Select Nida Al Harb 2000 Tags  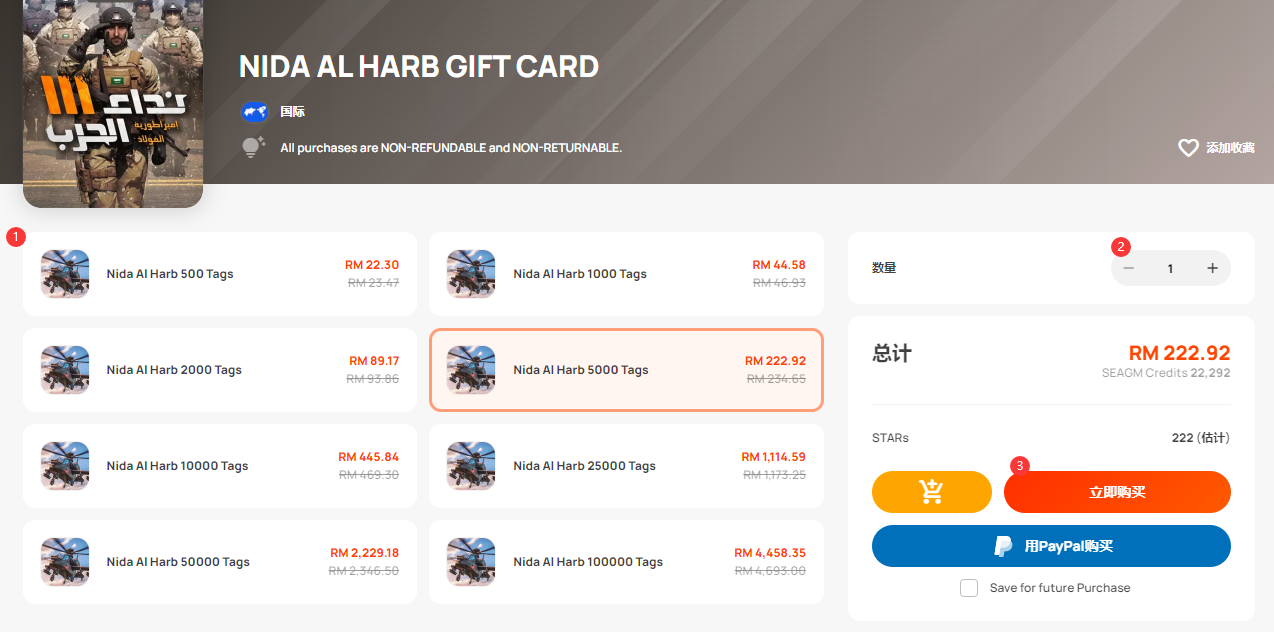[220, 370]
